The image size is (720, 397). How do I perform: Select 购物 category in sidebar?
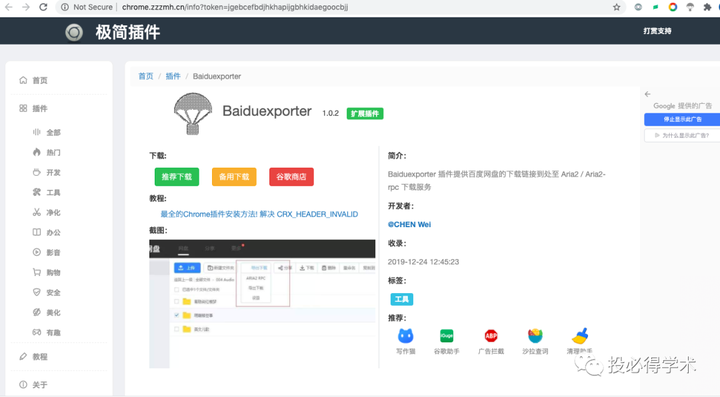pyautogui.click(x=47, y=273)
